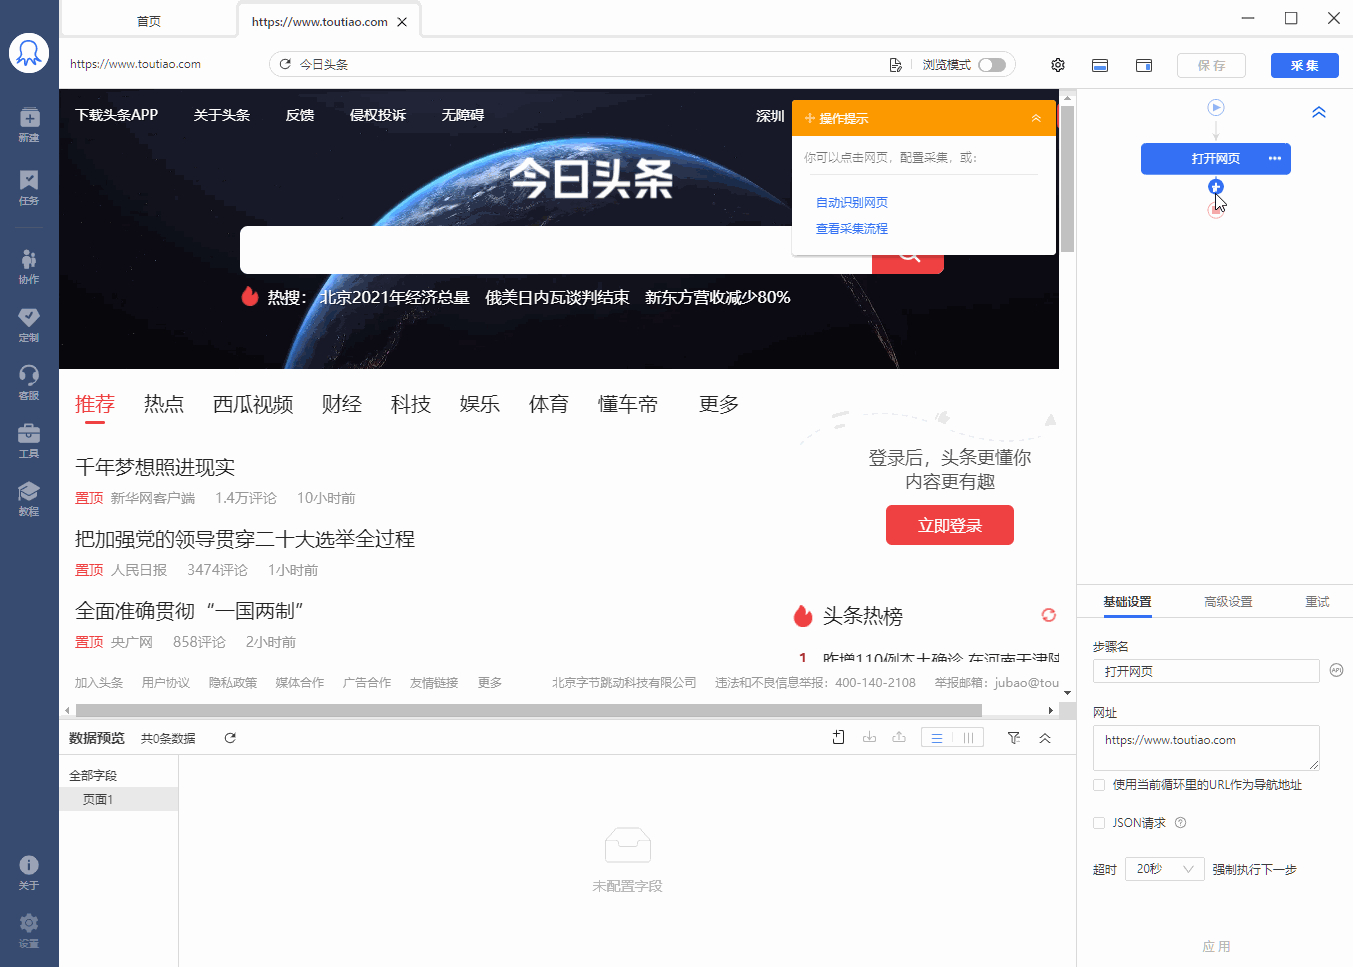Image resolution: width=1353 pixels, height=967 pixels.
Task: Click the 保存 save button
Action: [x=1211, y=65]
